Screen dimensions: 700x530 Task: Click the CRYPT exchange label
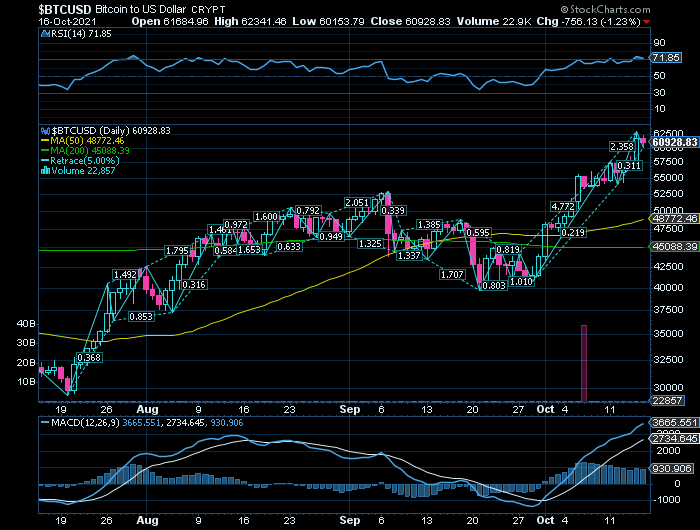[x=208, y=10]
